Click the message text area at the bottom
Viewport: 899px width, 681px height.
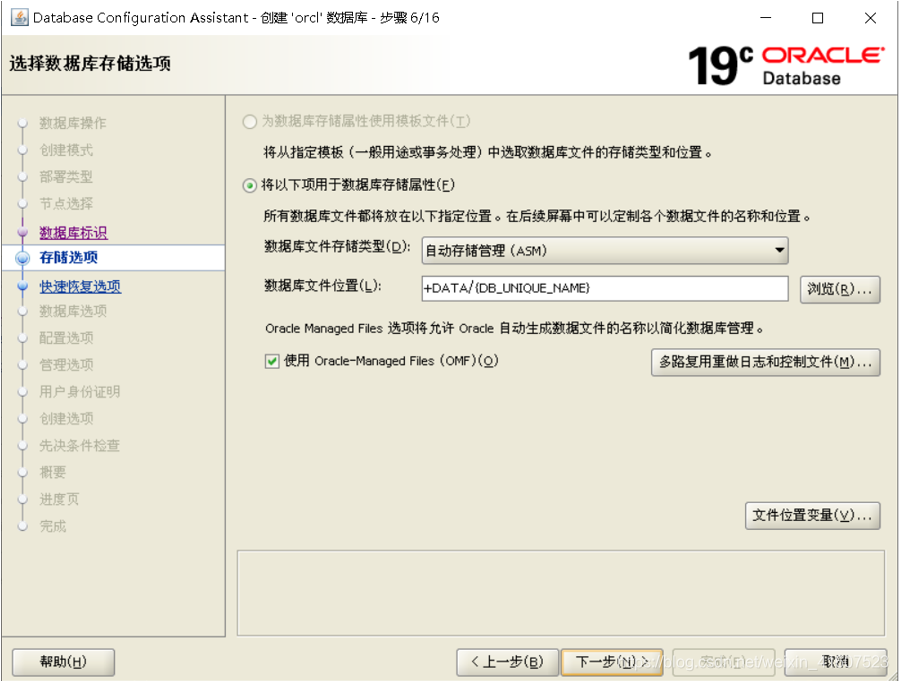pyautogui.click(x=561, y=593)
